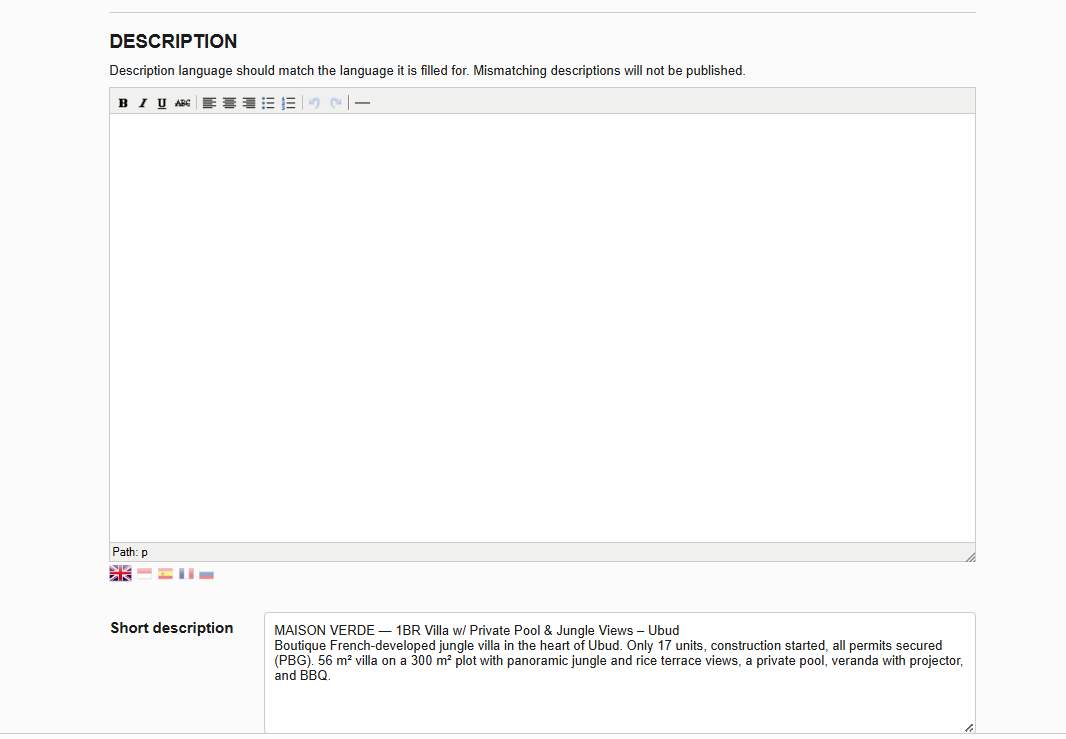
Task: Align text right
Action: click(249, 103)
